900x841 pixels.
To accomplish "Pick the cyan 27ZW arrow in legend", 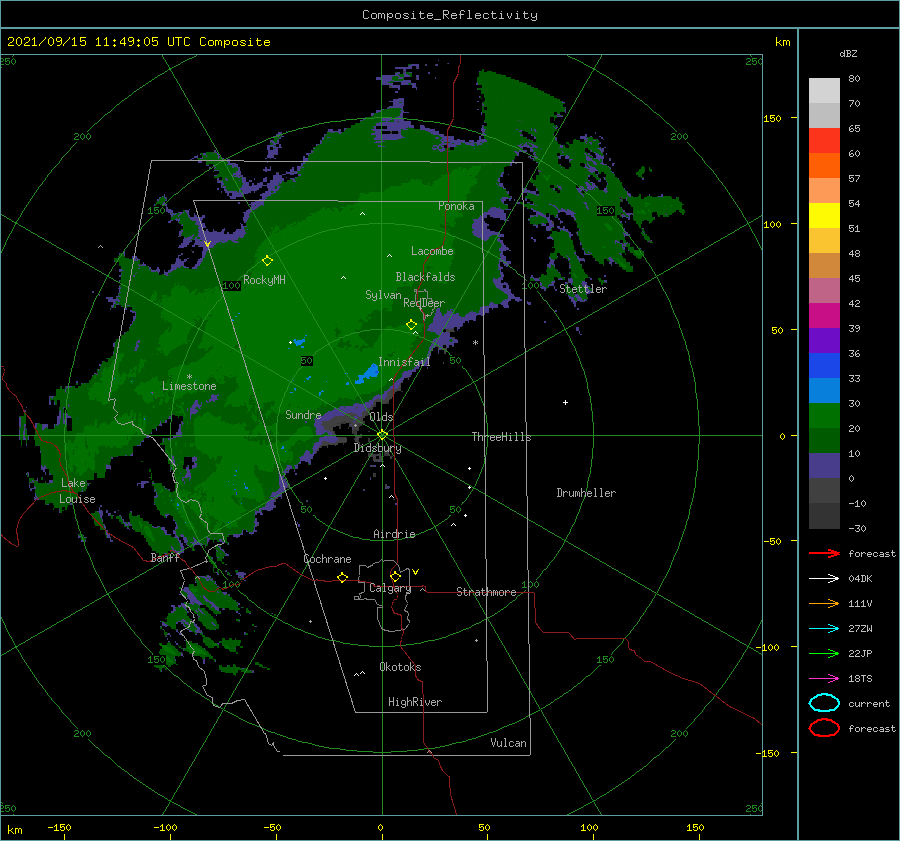I will click(824, 629).
